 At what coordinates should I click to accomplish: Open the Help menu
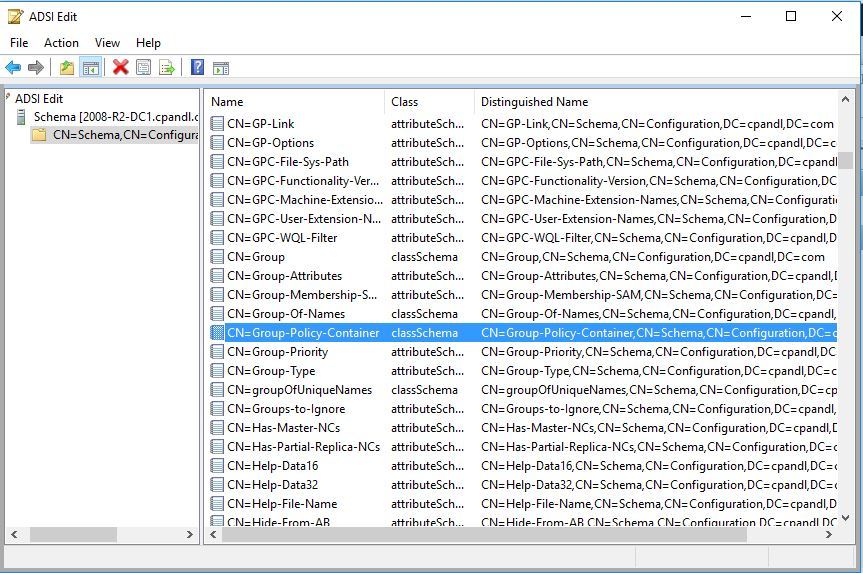[148, 43]
